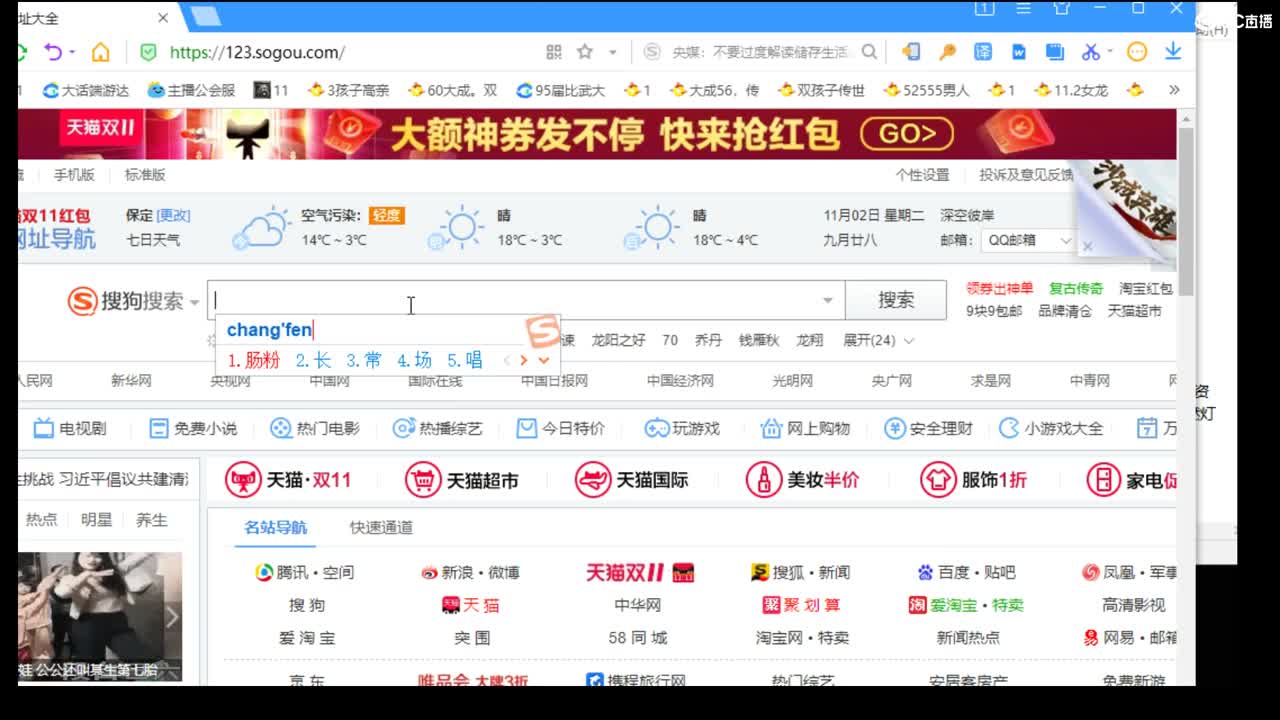Select IME candidate 2.长
Image resolution: width=1280 pixels, height=720 pixels.
click(313, 360)
